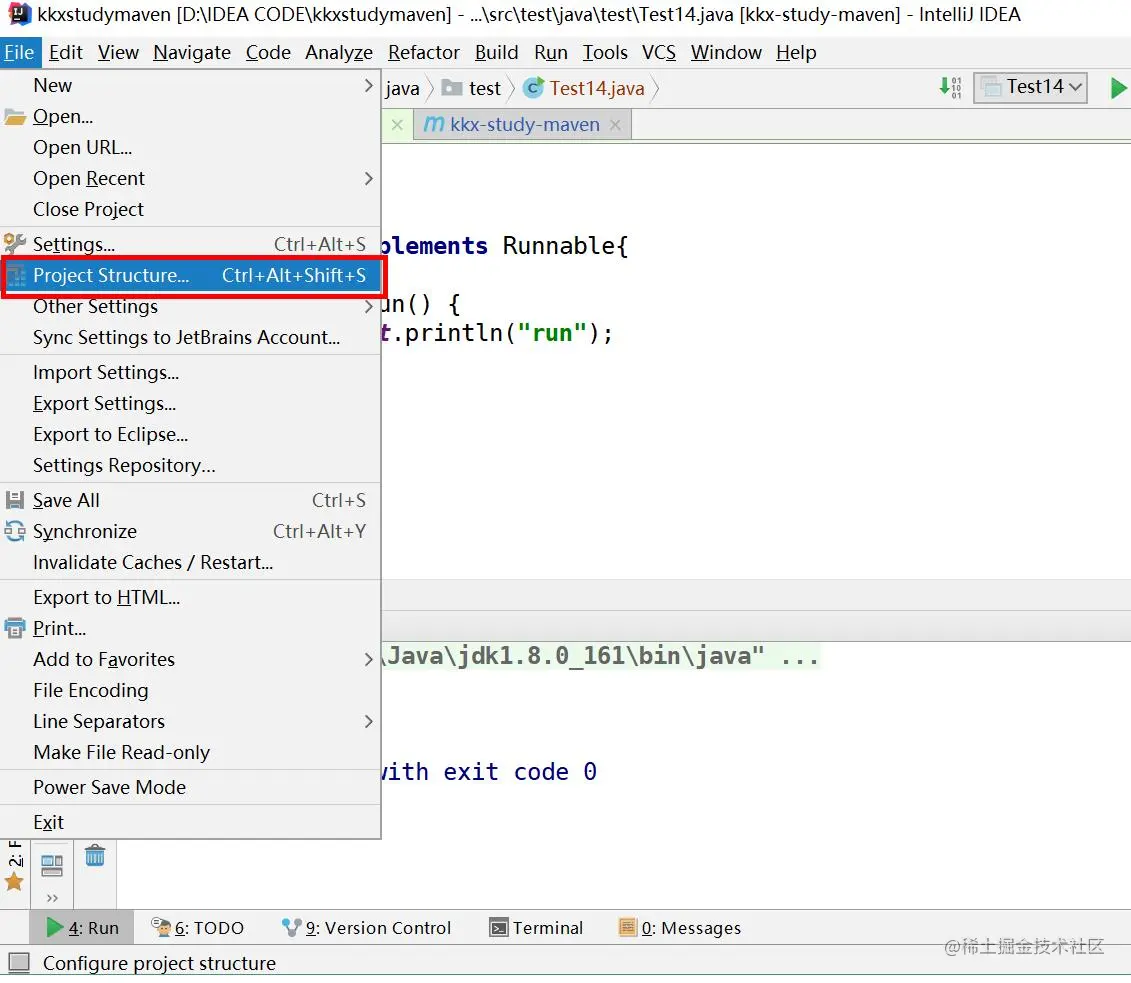Open the 0: Messages tool window tab
The image size is (1131, 983).
679,927
